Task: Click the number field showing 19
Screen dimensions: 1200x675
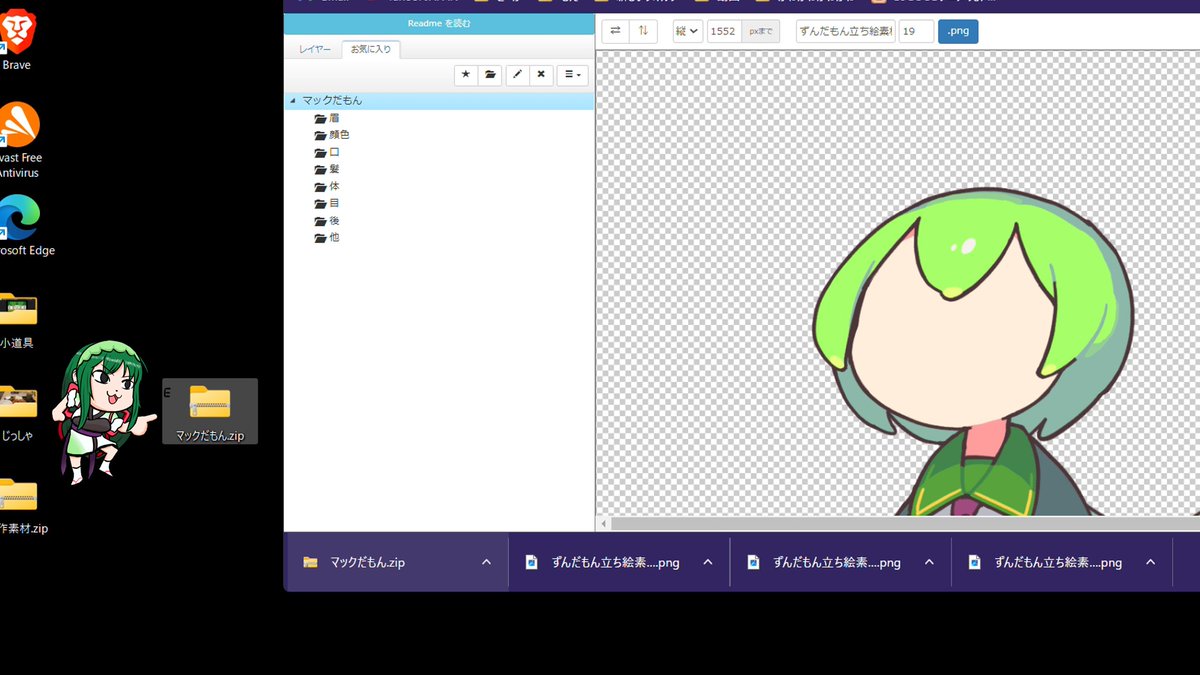Action: (x=916, y=31)
